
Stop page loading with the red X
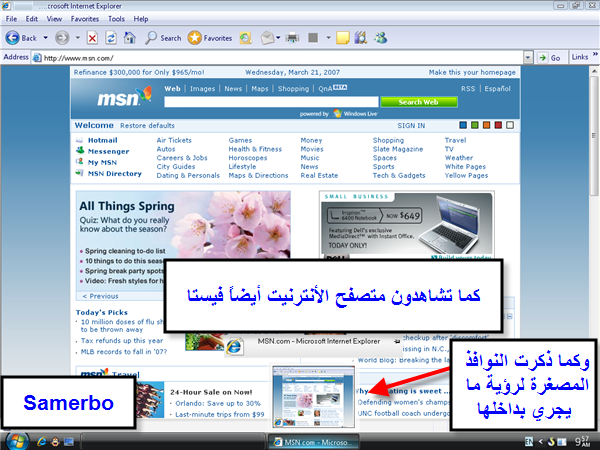pos(92,38)
